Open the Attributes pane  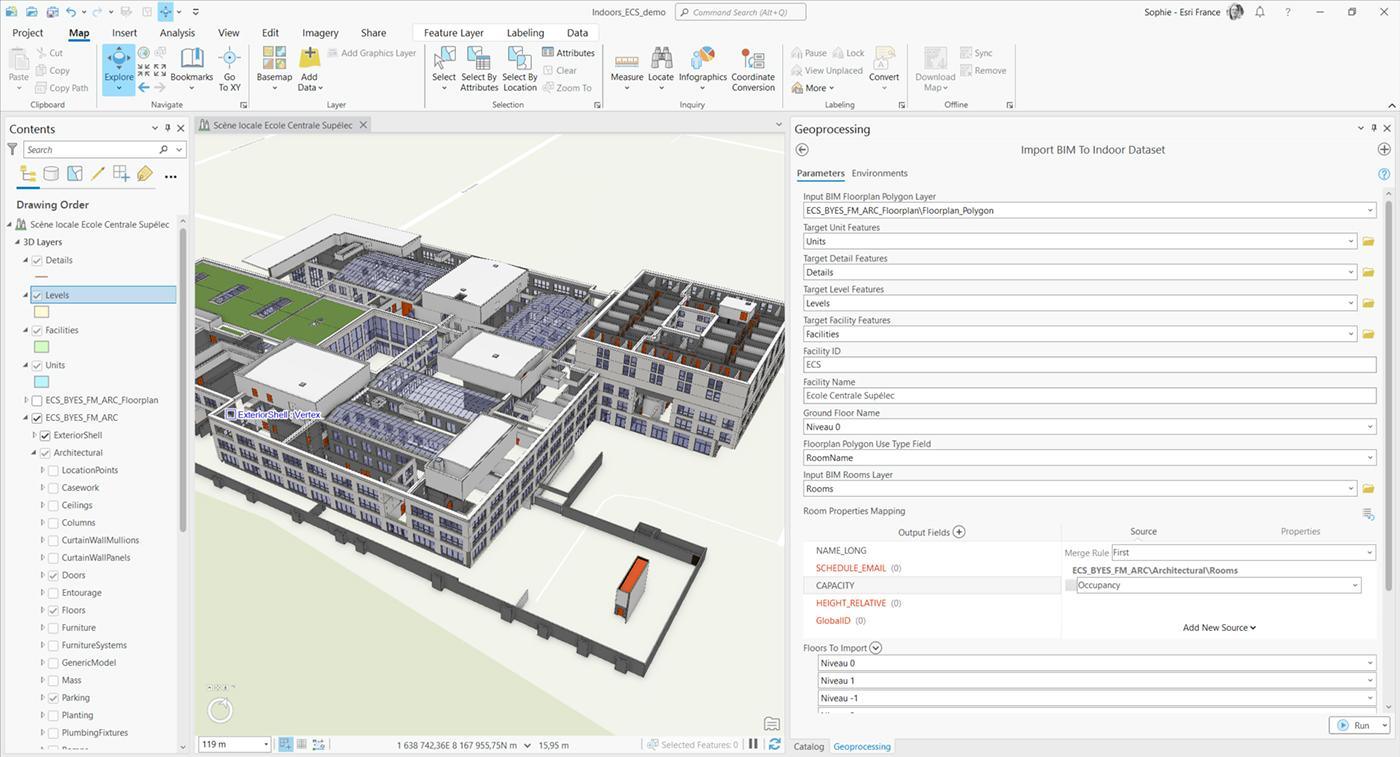[568, 53]
